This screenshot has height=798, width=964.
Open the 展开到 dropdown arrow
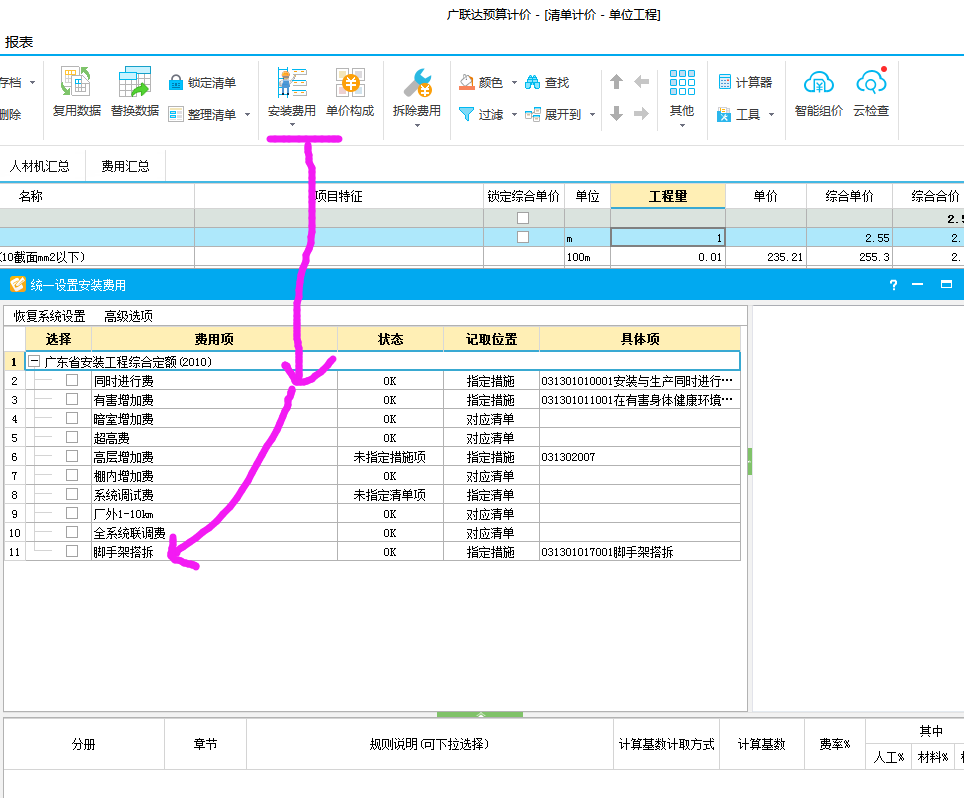point(592,114)
